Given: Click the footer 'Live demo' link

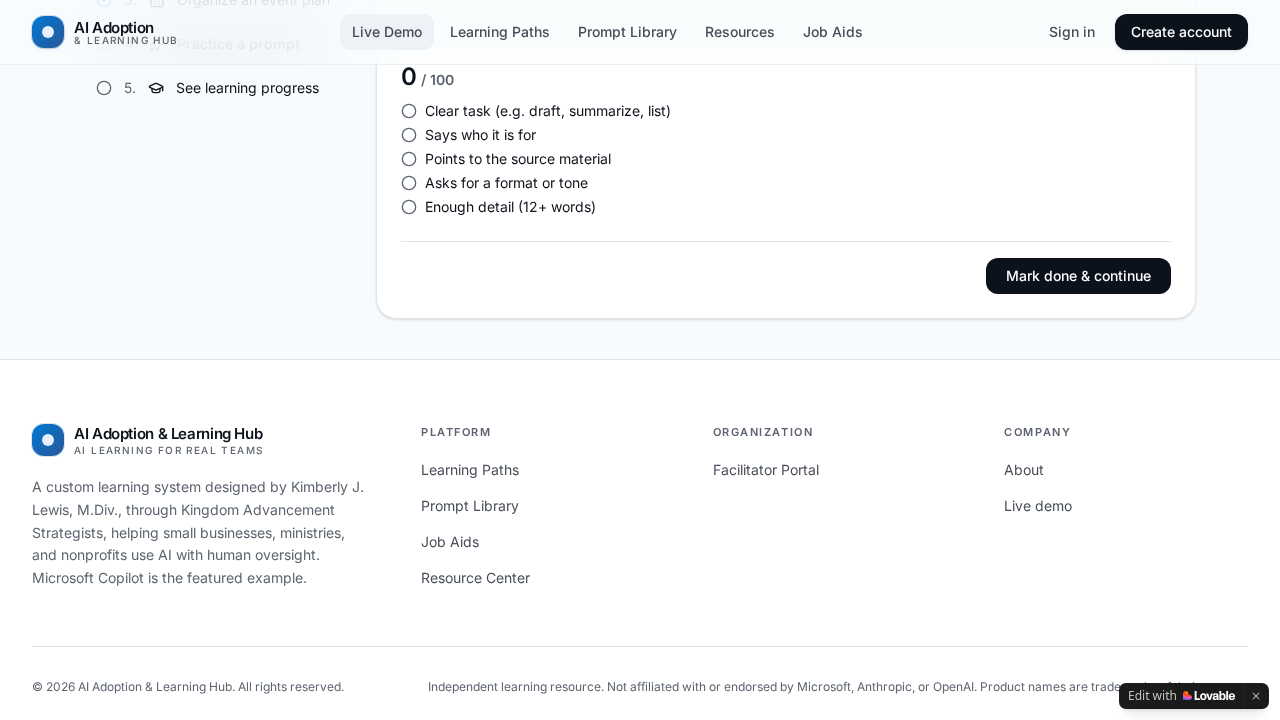Looking at the screenshot, I should click(x=1038, y=506).
